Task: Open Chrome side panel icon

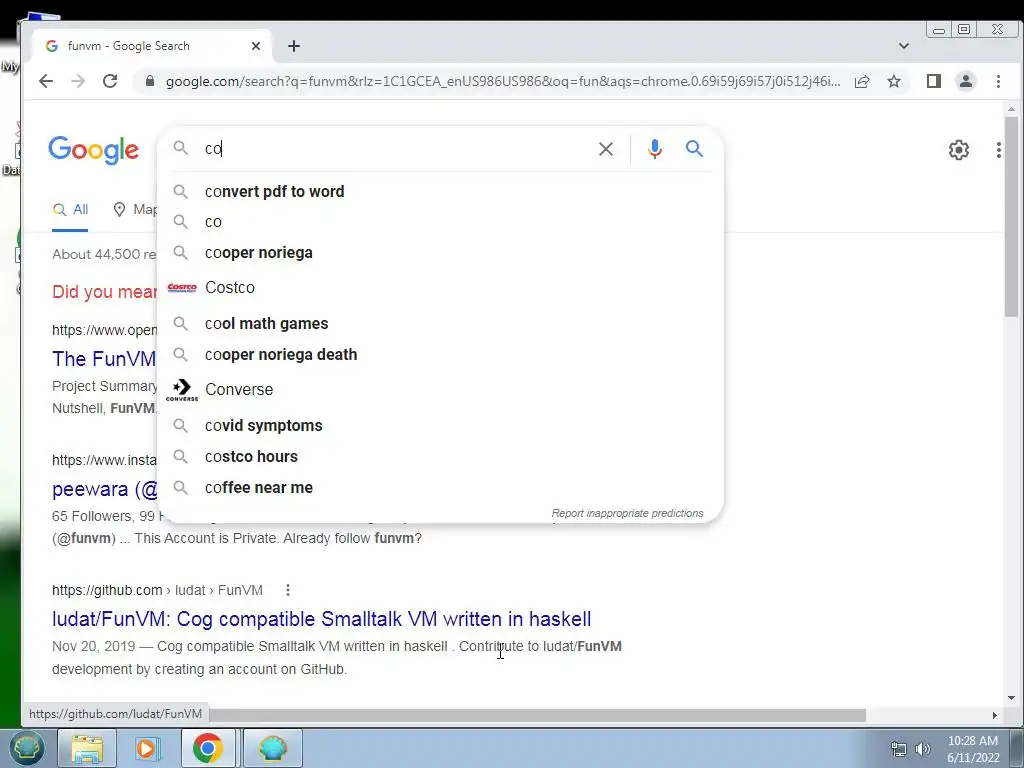Action: pyautogui.click(x=933, y=81)
